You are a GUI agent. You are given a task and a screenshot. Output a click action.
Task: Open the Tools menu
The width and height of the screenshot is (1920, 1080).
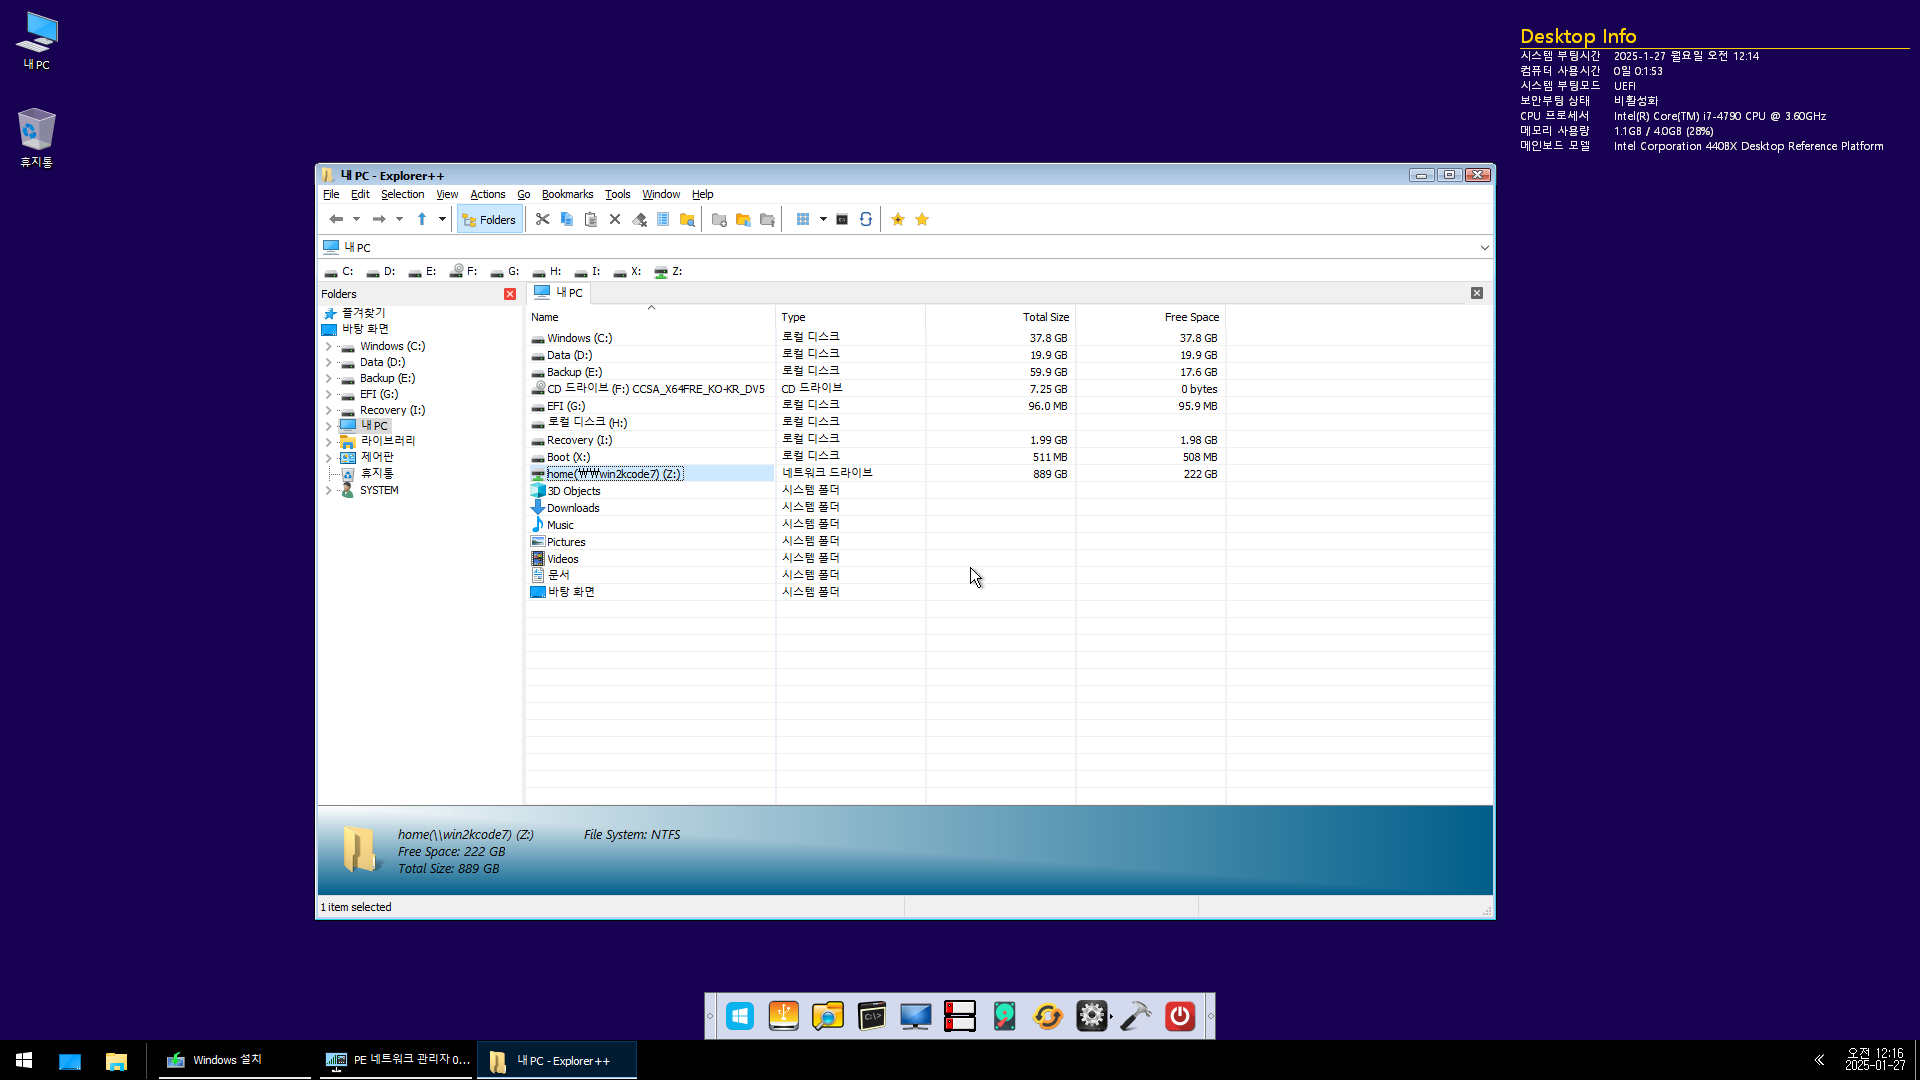pyautogui.click(x=617, y=194)
